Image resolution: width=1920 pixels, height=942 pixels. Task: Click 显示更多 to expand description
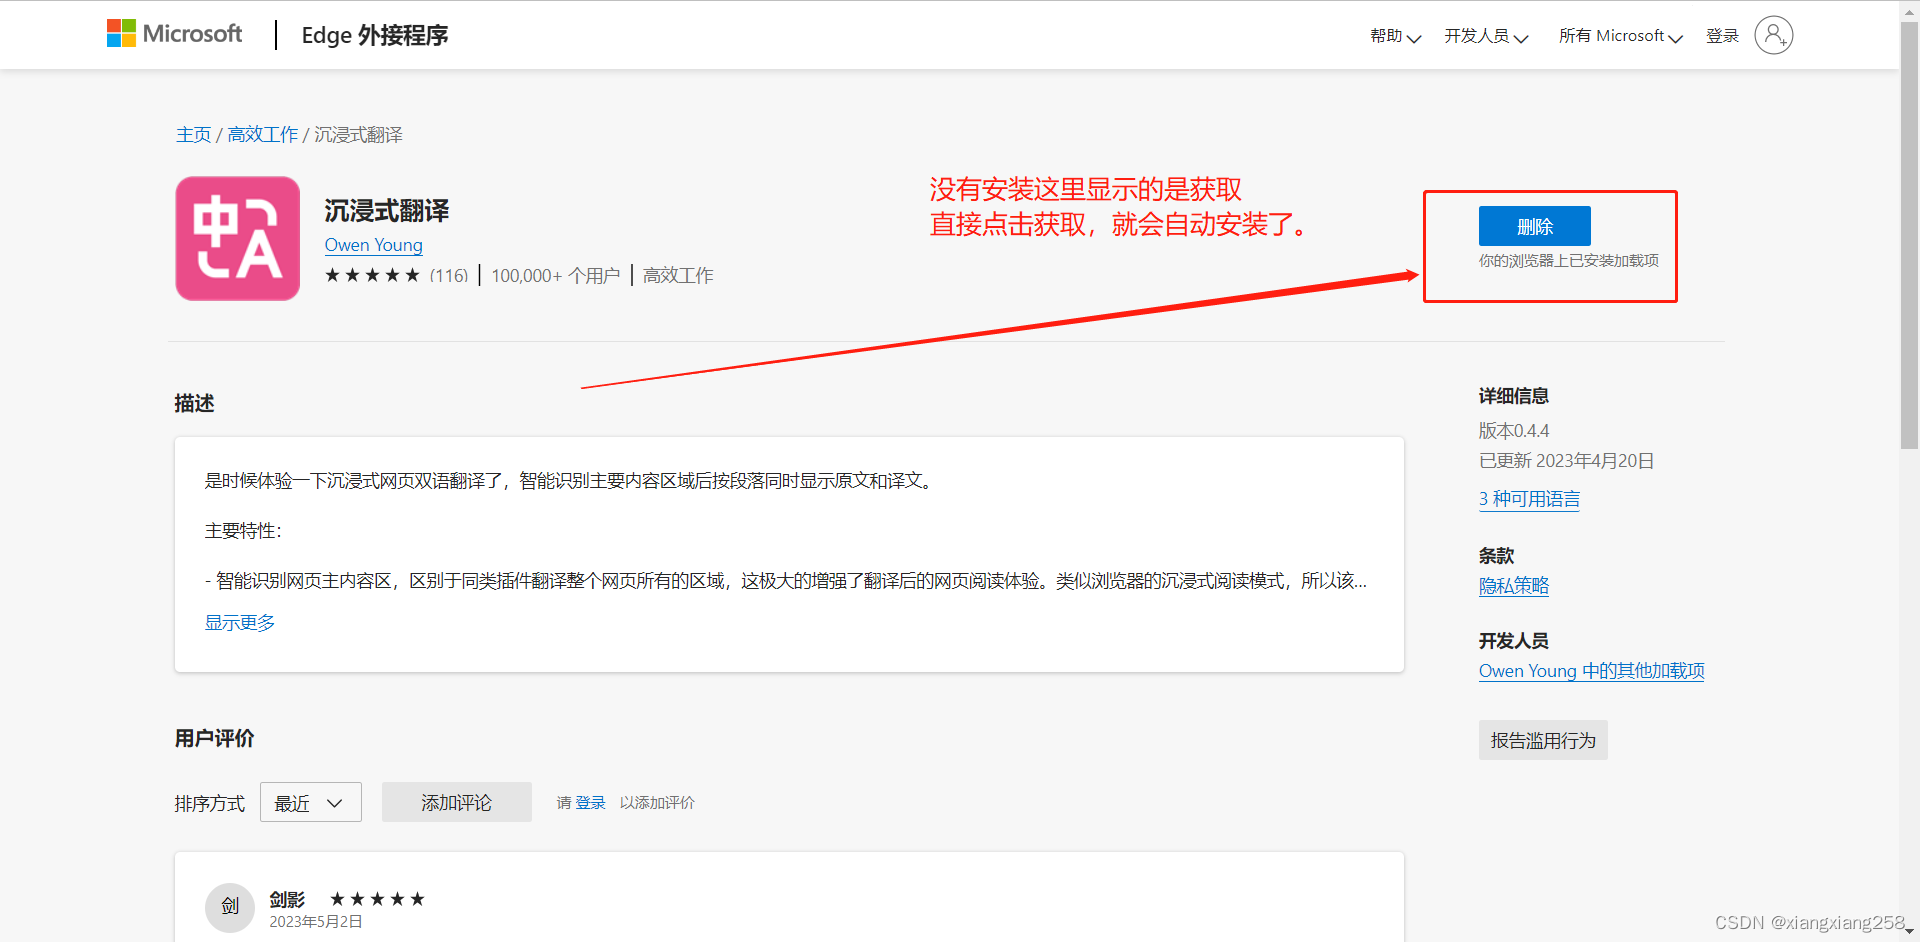240,622
